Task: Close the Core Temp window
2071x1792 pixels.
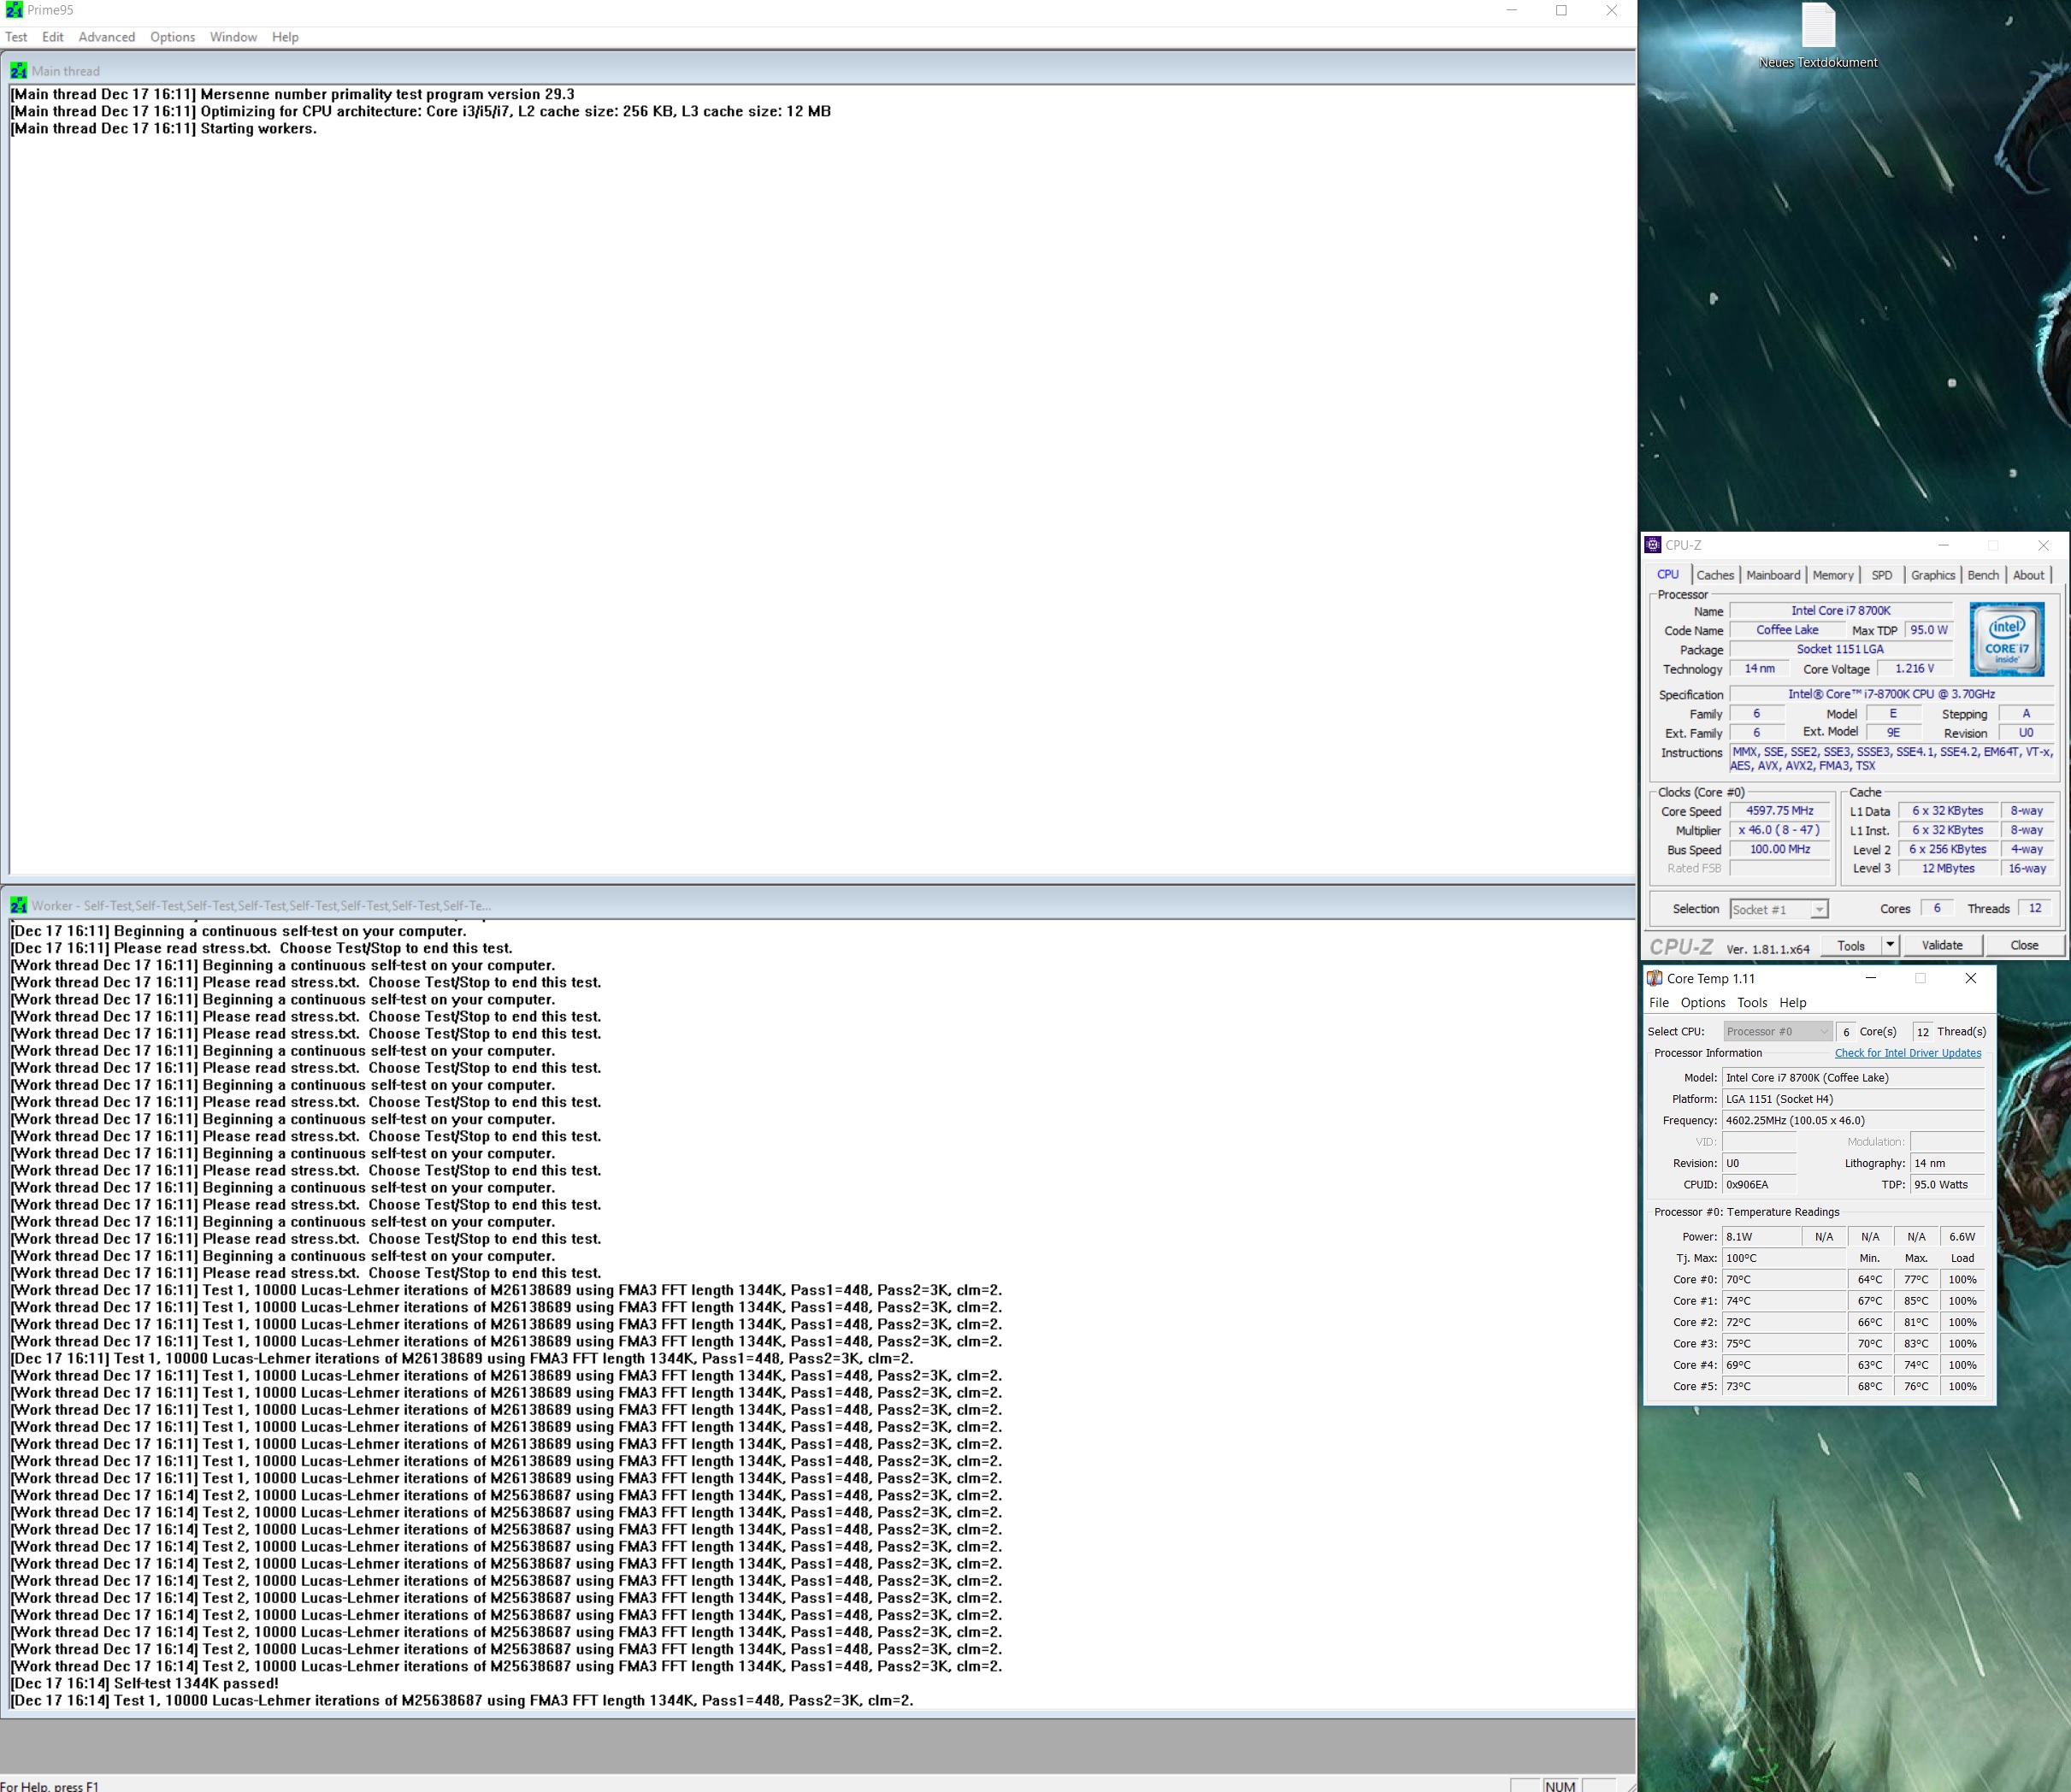Action: [1970, 979]
